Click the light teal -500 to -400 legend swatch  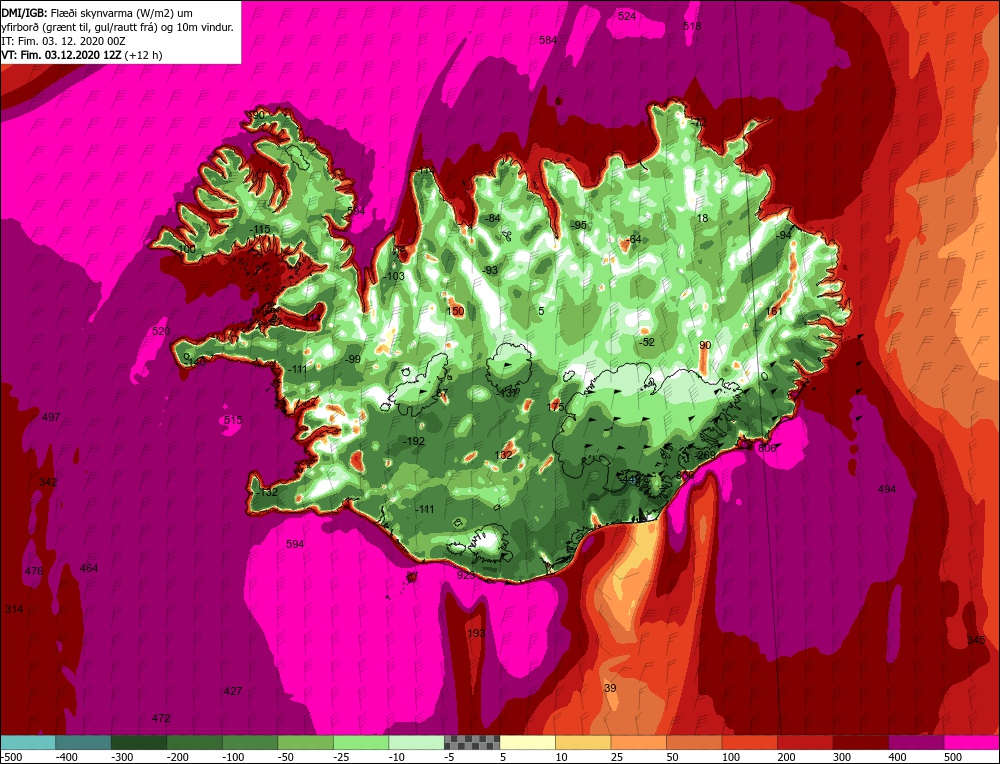tap(28, 742)
